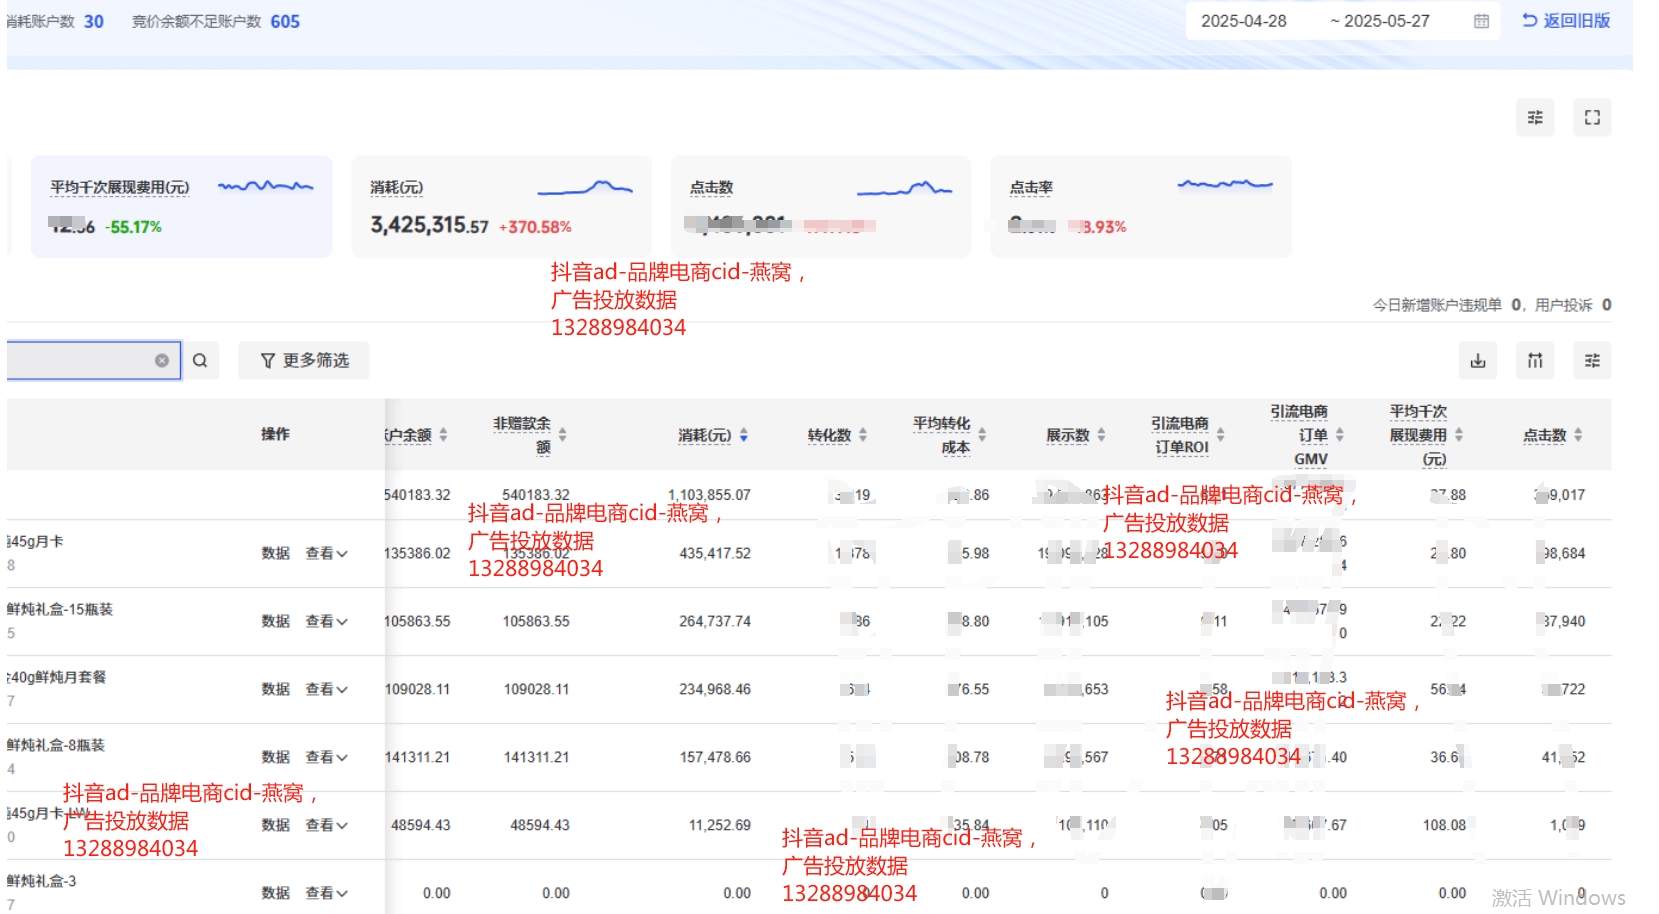Screen dimensions: 1659x914
Task: Open table settings sliders icon
Action: pos(1592,360)
